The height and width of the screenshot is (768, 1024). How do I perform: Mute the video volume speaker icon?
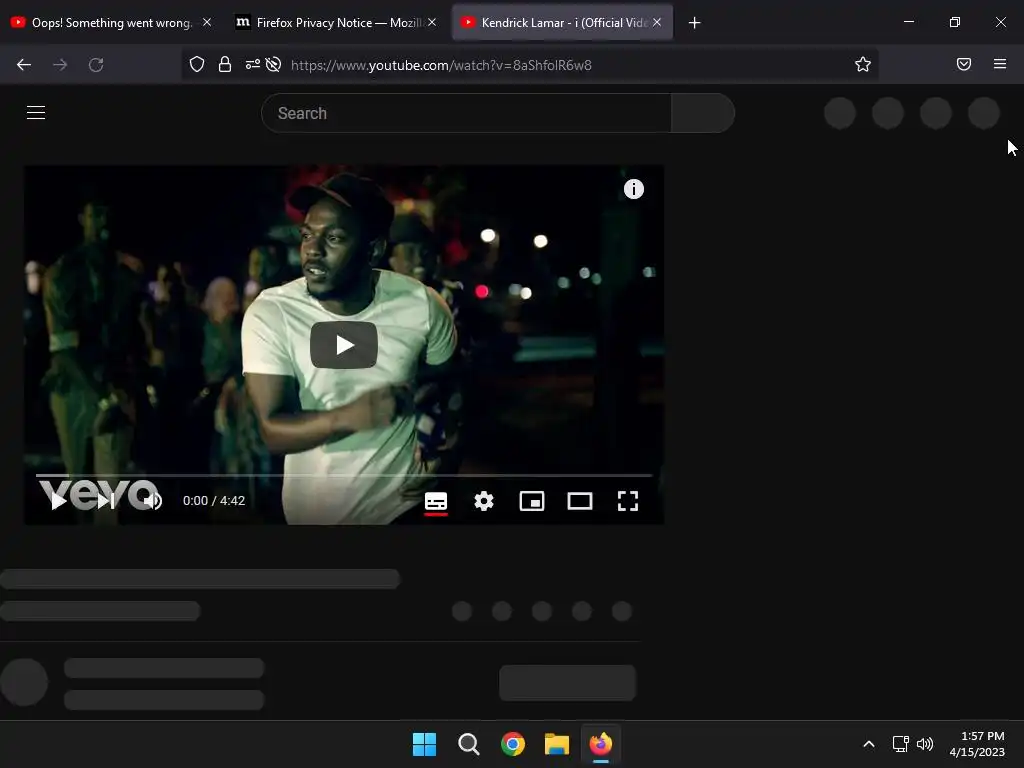pyautogui.click(x=152, y=501)
